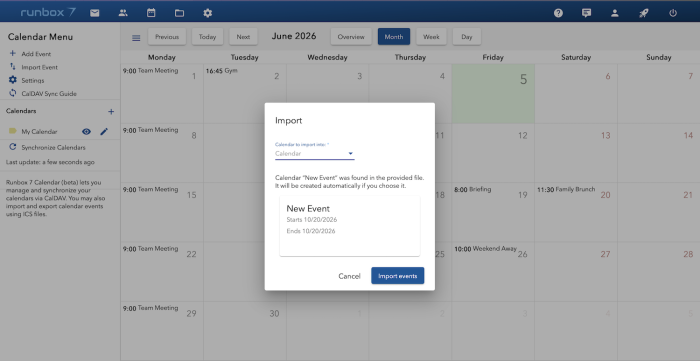Go to Previous month
This screenshot has width=700, height=361.
[167, 37]
